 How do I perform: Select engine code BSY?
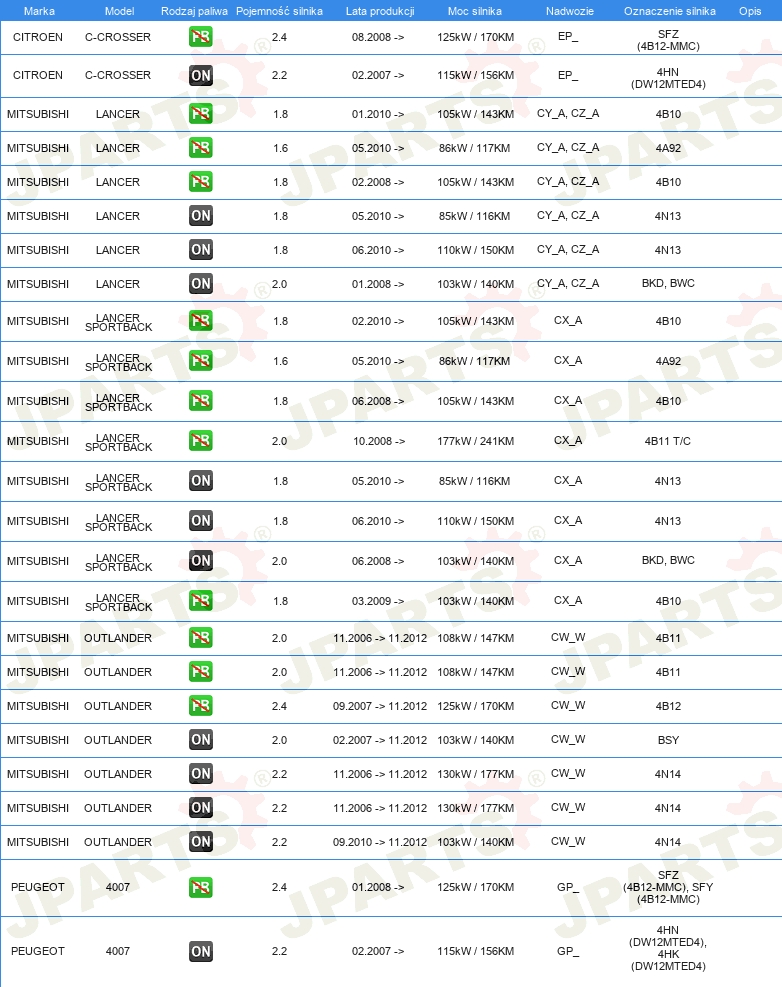[668, 740]
